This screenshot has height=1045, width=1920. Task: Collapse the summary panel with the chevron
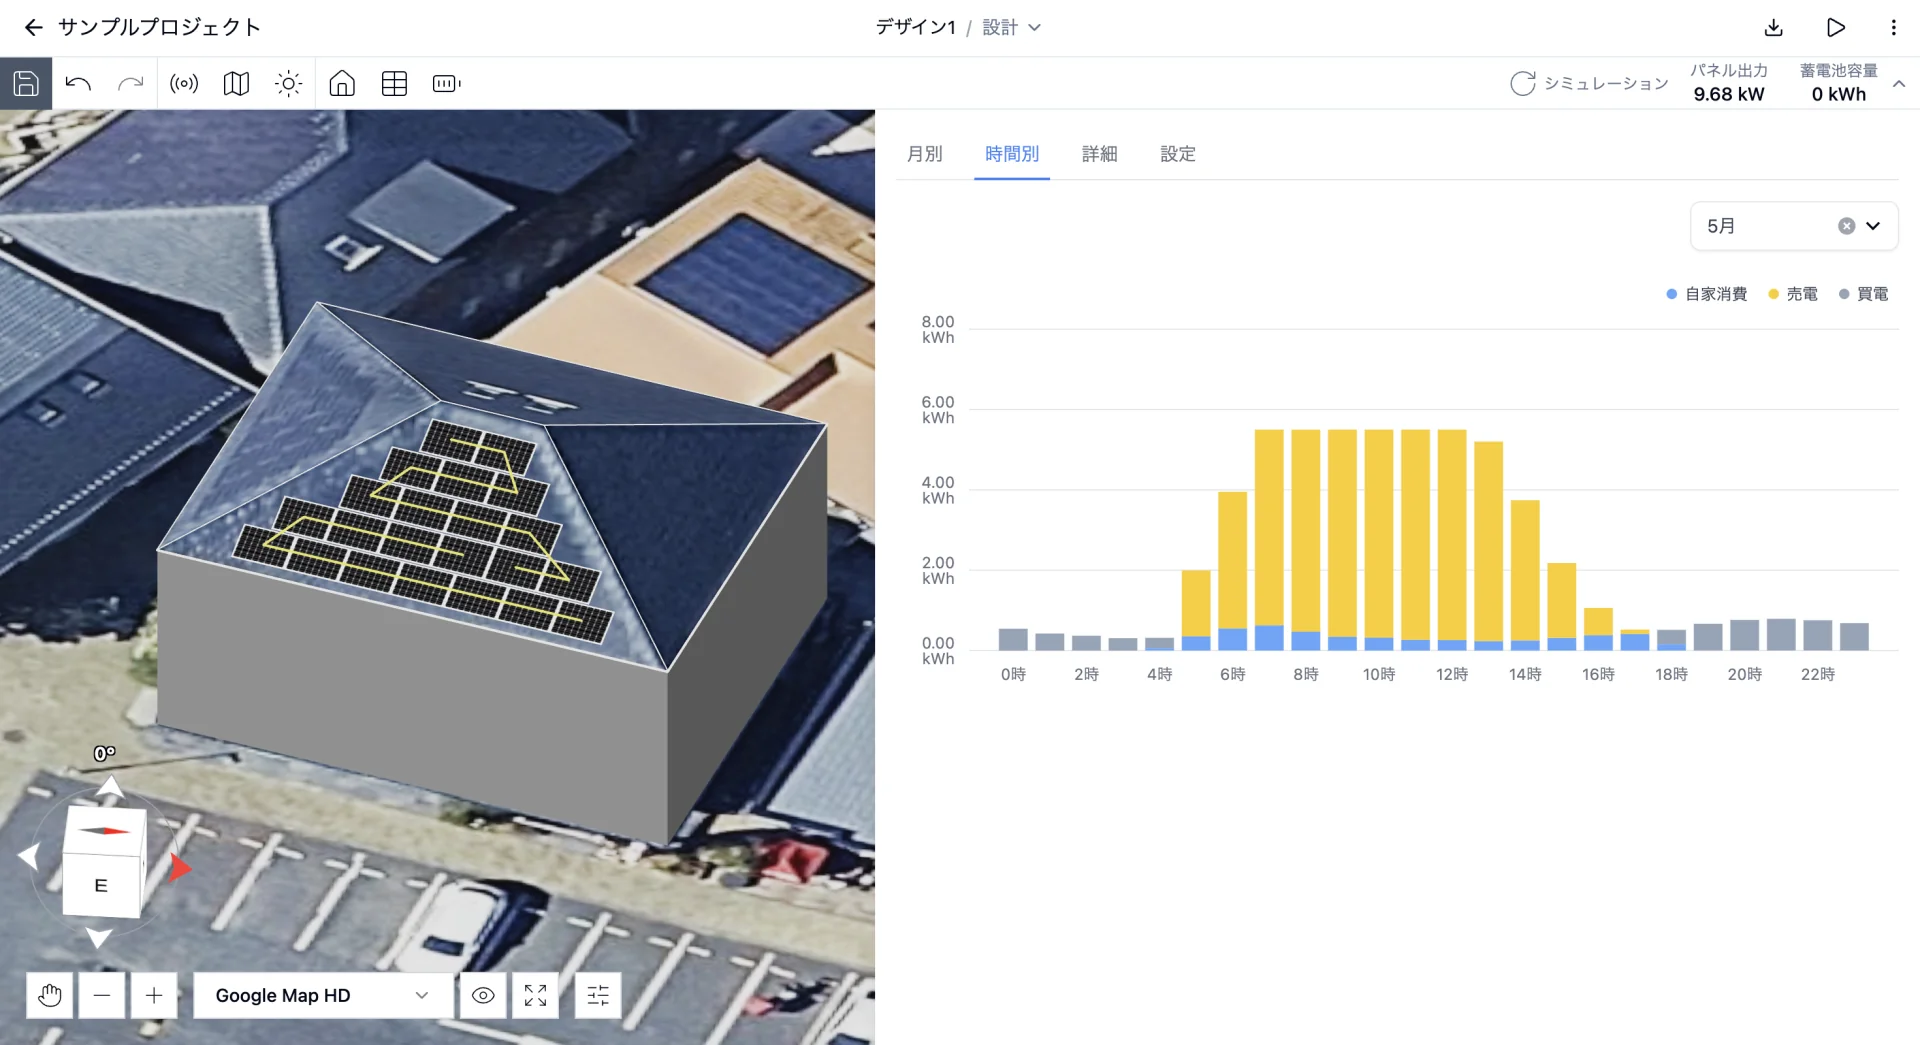tap(1899, 84)
